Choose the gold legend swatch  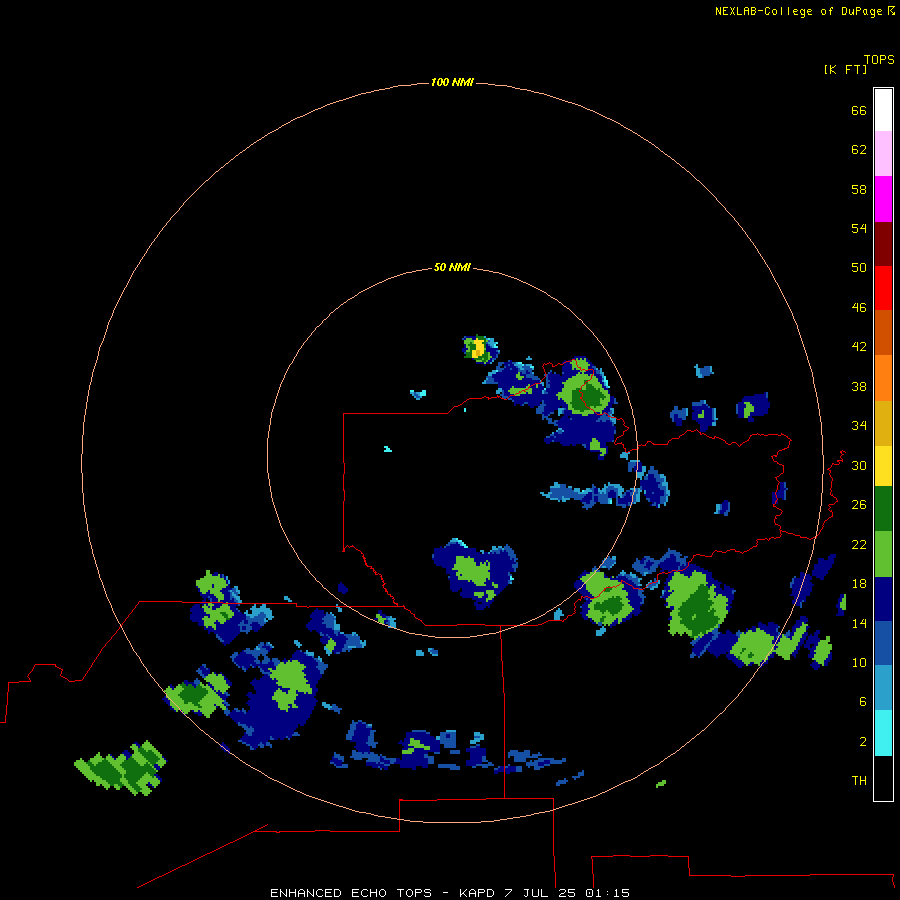point(883,423)
